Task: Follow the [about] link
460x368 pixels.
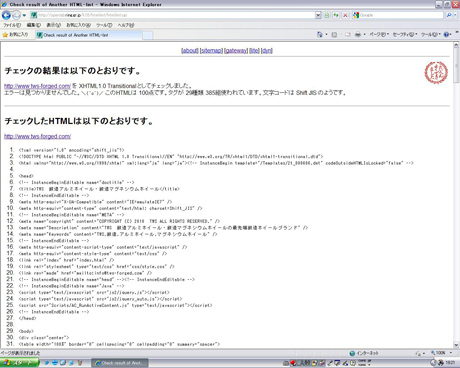Action: [x=190, y=51]
